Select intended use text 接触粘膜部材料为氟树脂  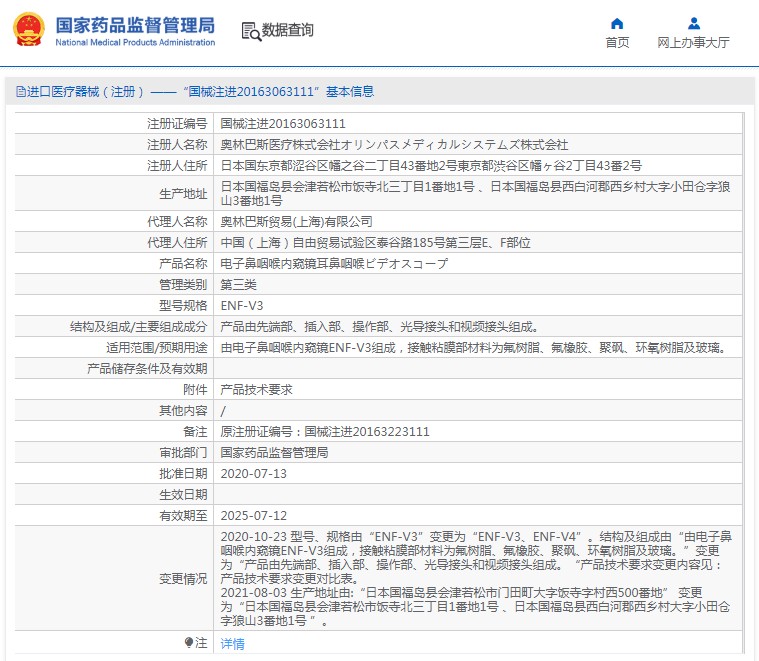473,347
